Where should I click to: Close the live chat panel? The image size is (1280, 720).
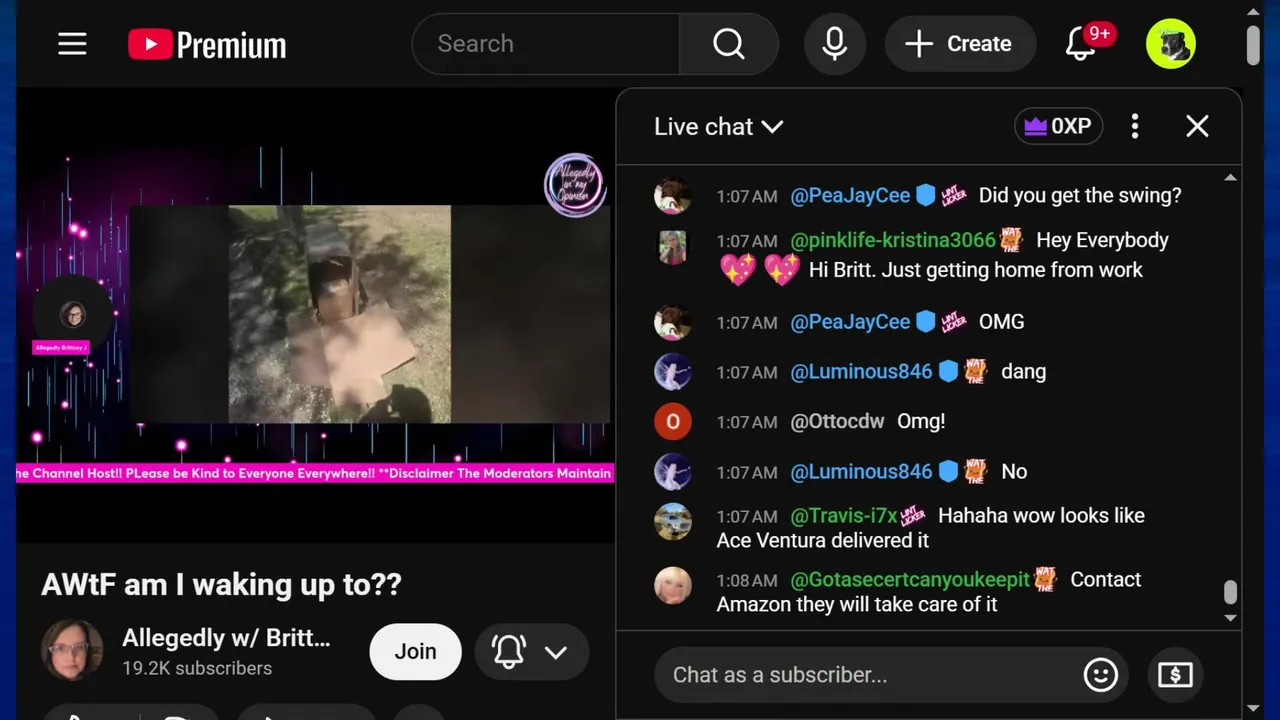coord(1197,126)
